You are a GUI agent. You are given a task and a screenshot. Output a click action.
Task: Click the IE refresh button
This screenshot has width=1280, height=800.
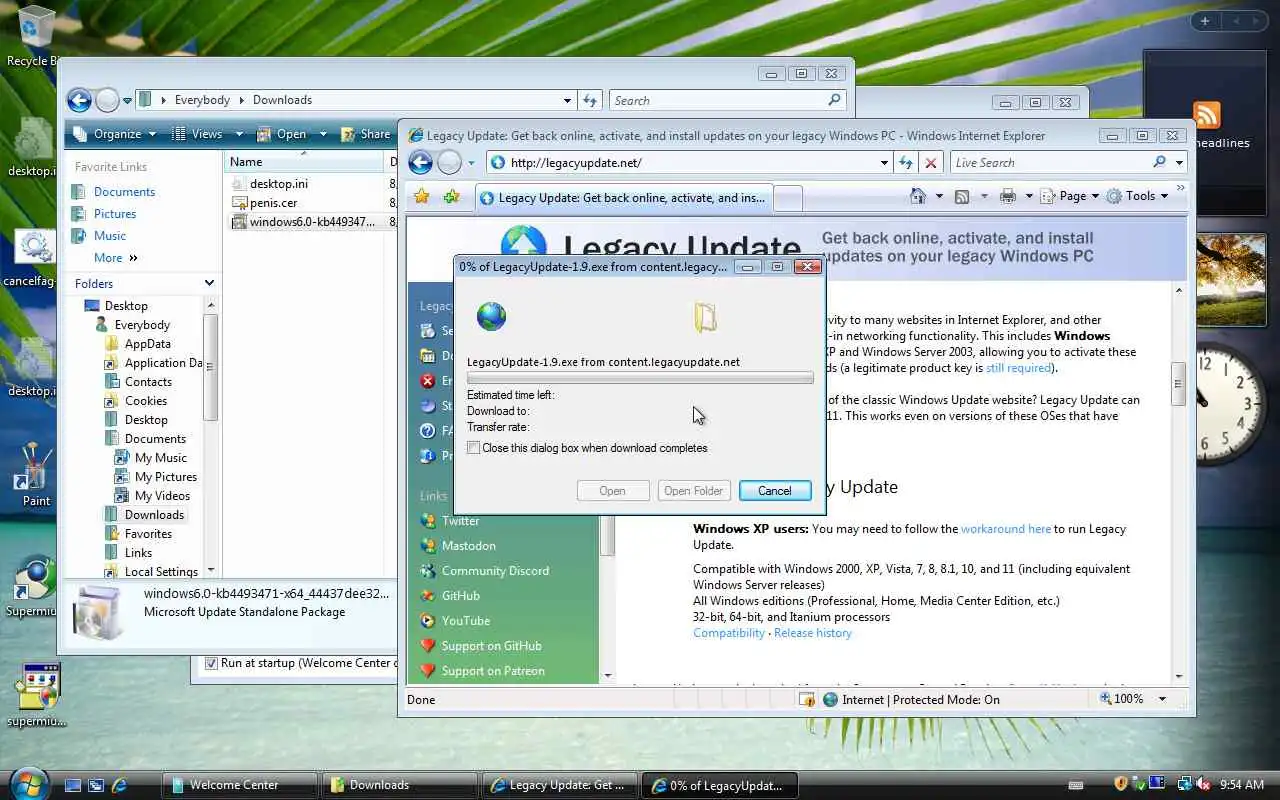click(906, 162)
